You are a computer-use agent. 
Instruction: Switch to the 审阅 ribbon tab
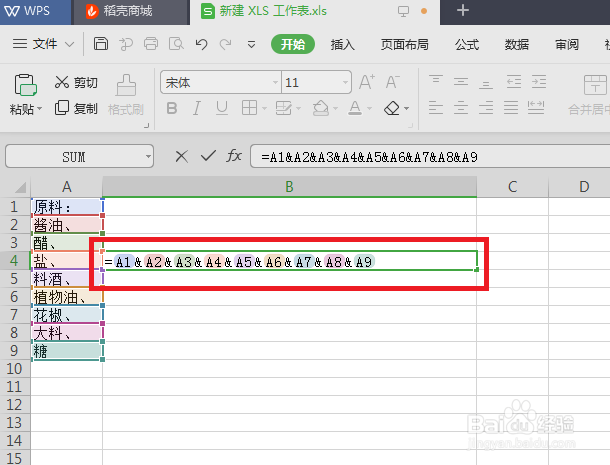(x=567, y=44)
